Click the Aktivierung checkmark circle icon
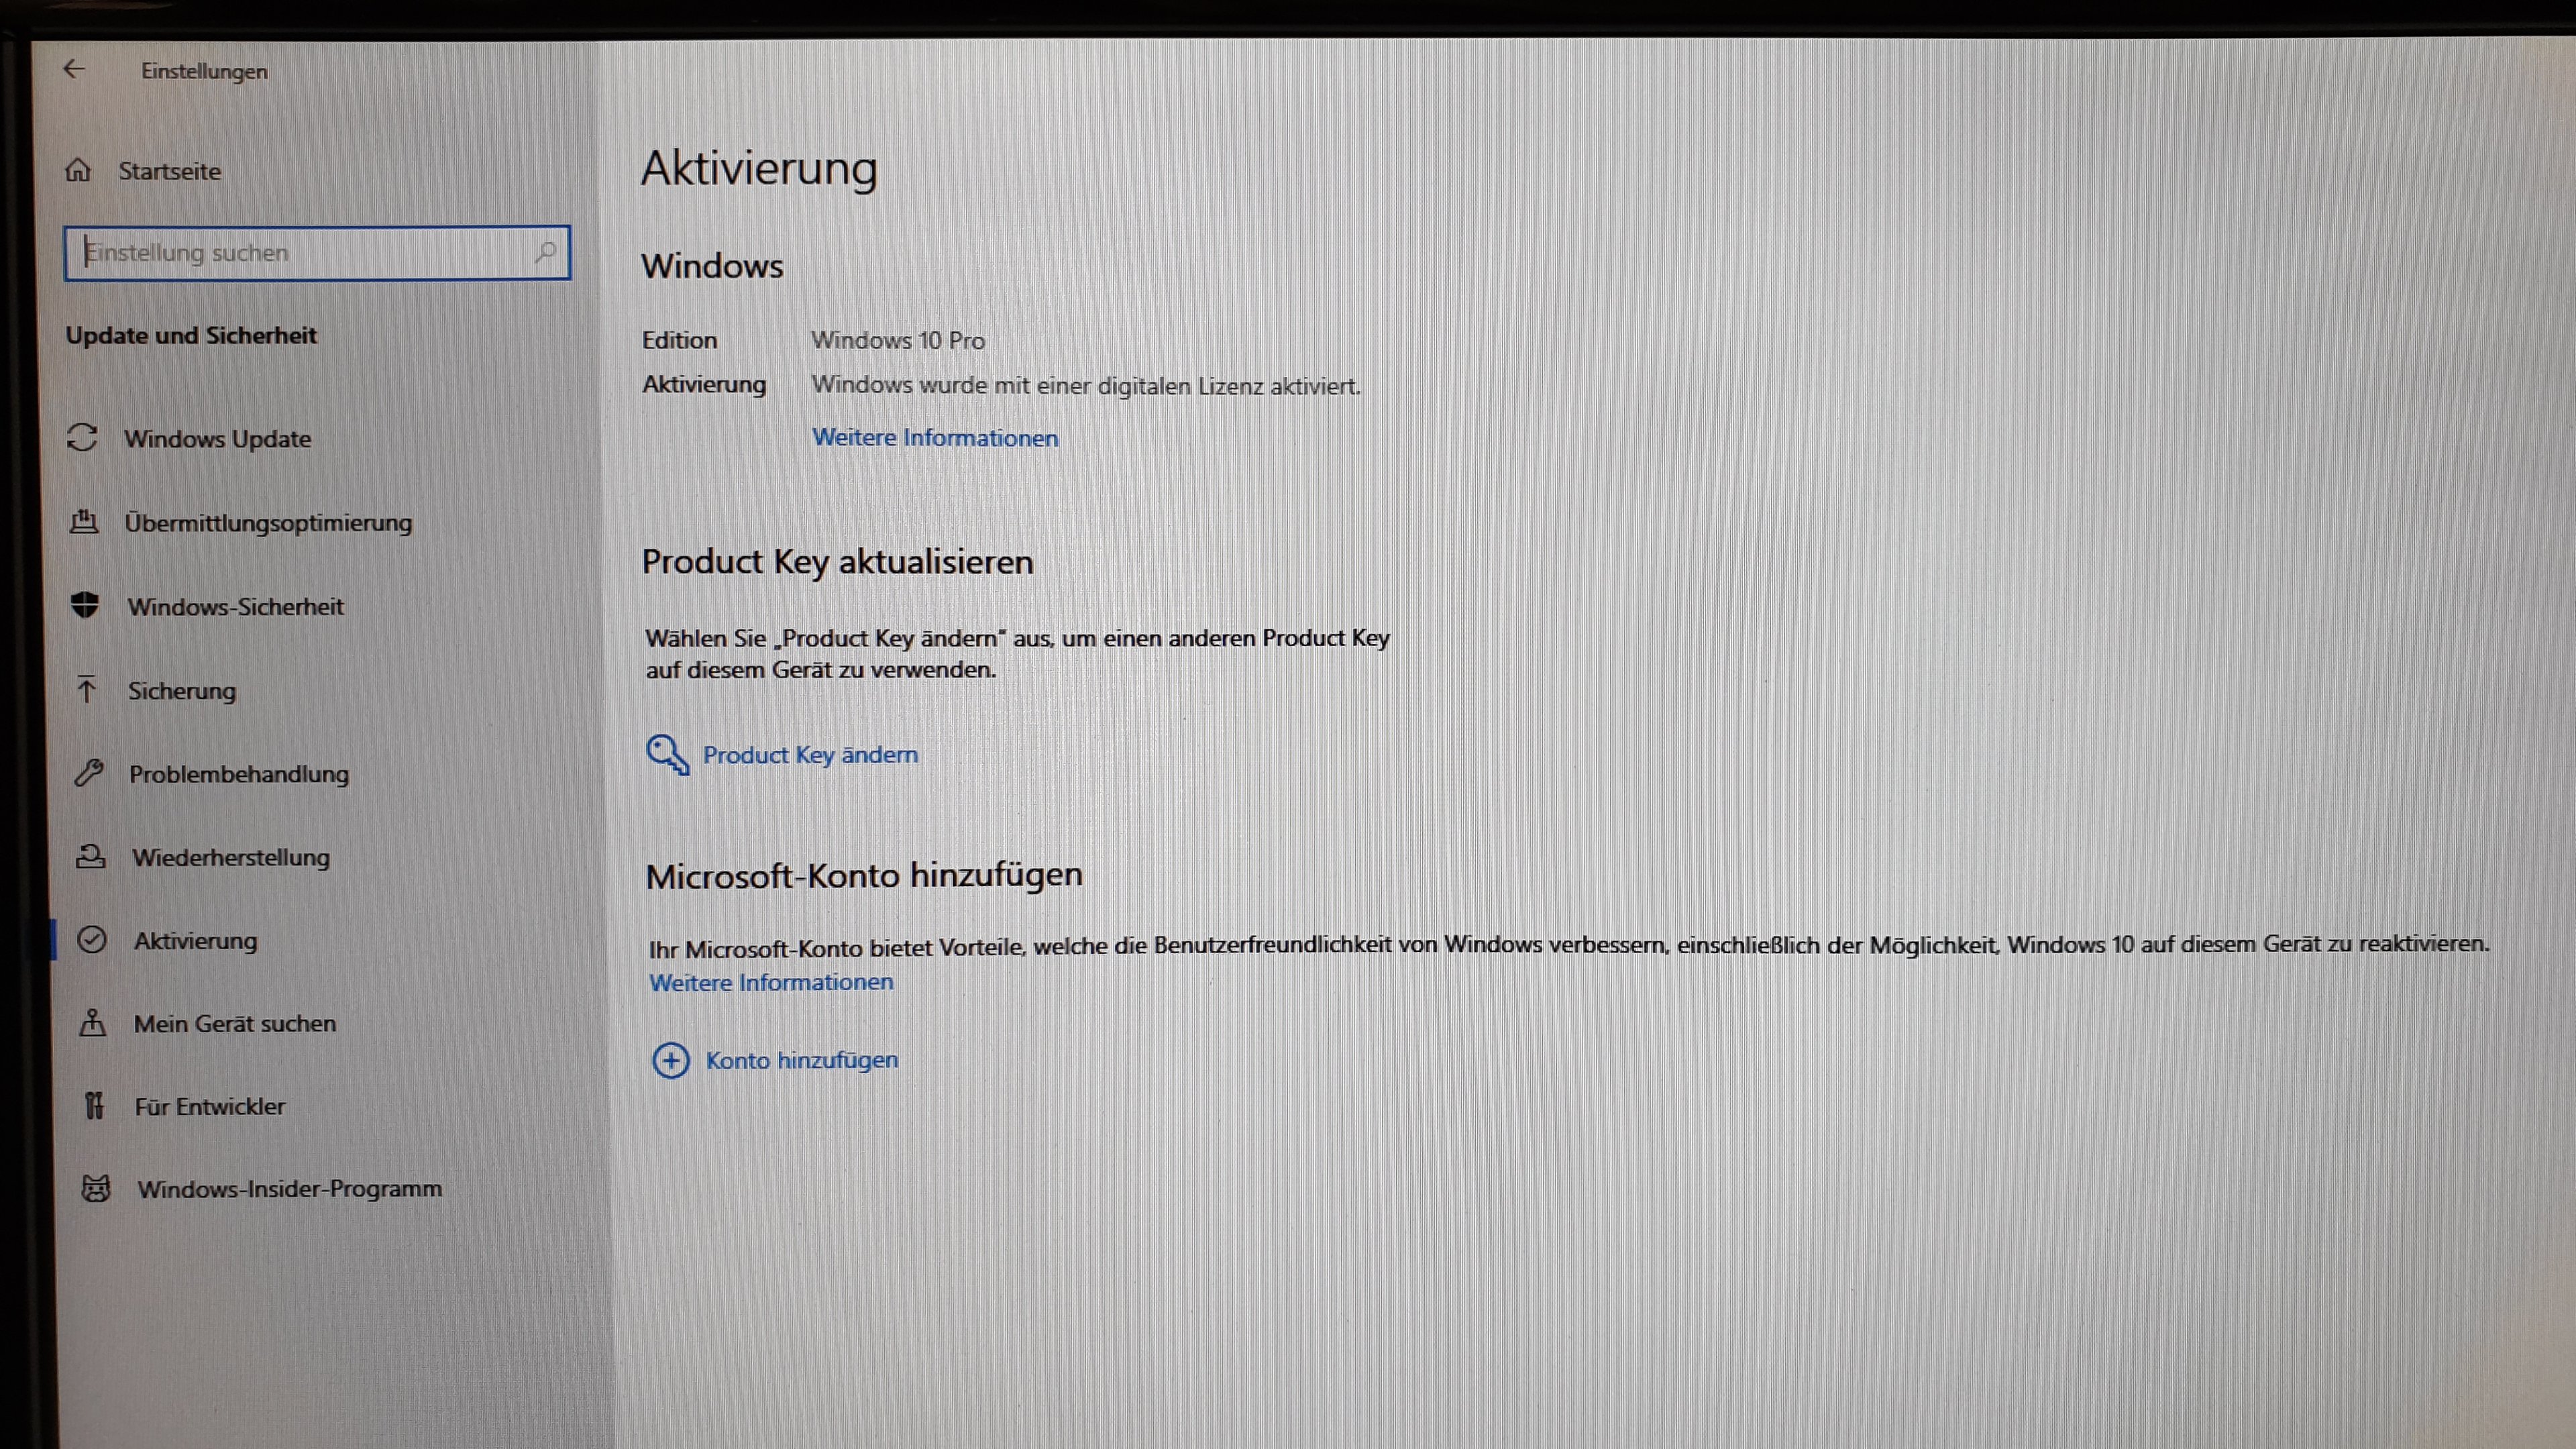The height and width of the screenshot is (1449, 2576). [x=92, y=940]
